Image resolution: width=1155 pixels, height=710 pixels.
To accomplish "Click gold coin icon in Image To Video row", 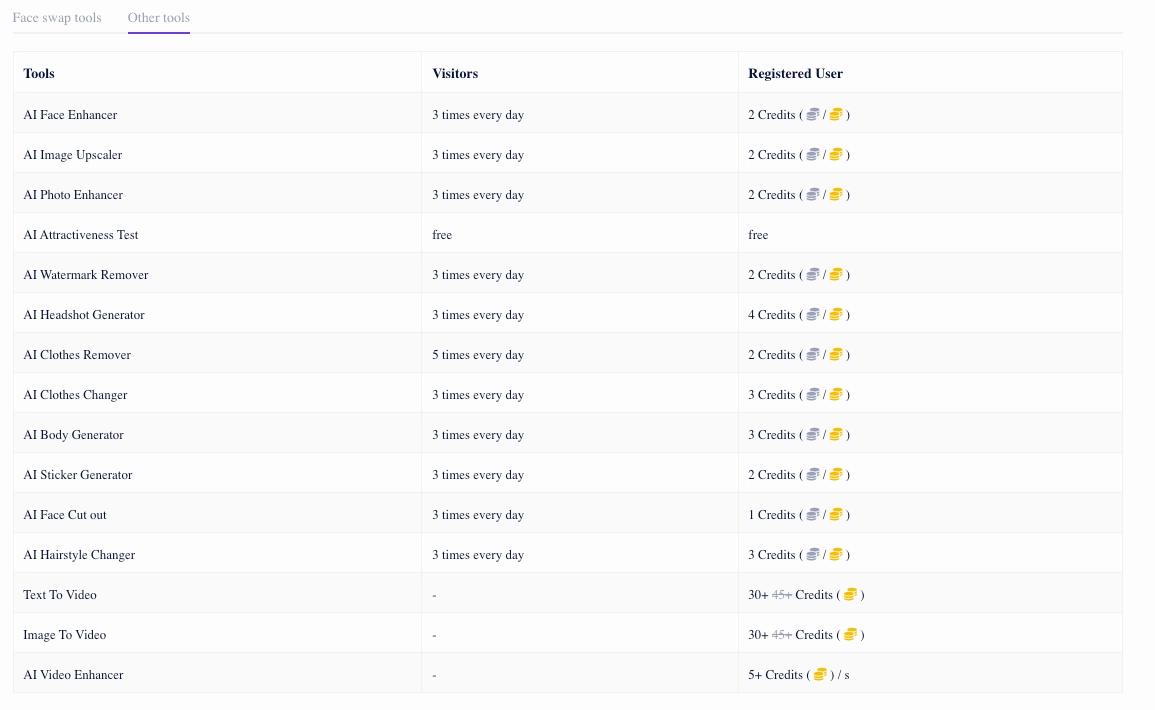I will 850,635.
